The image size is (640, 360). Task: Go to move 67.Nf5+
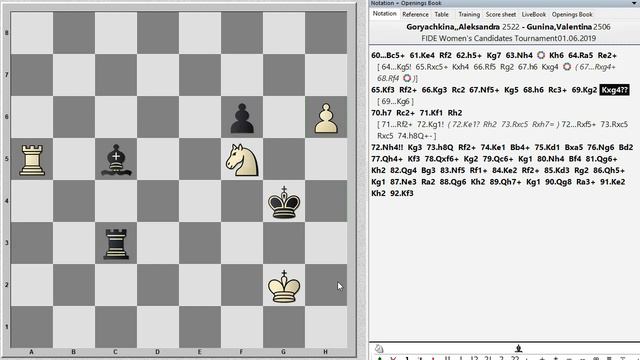point(484,90)
